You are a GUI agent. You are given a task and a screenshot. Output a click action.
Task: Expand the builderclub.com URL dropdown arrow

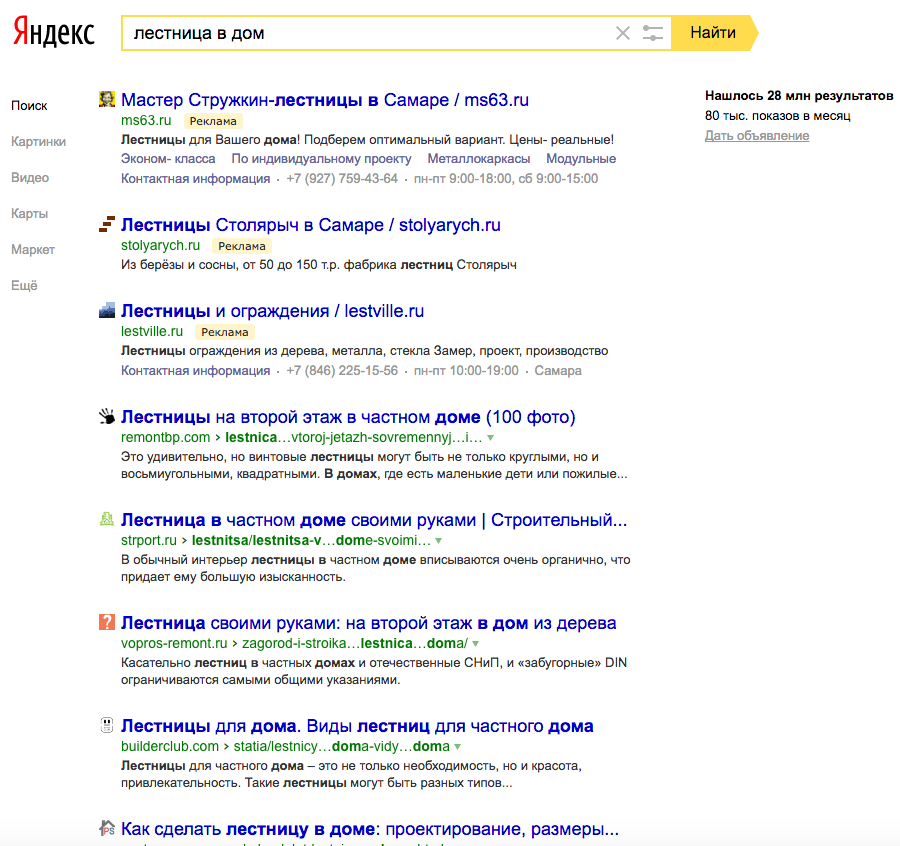pyautogui.click(x=457, y=747)
